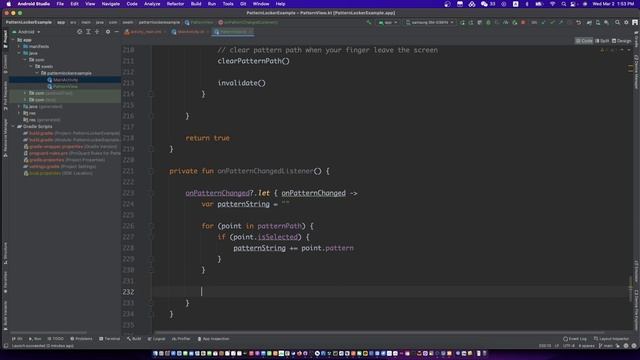This screenshot has height=360, width=640.
Task: Select the PatternView.kt editor tab
Action: [x=233, y=32]
